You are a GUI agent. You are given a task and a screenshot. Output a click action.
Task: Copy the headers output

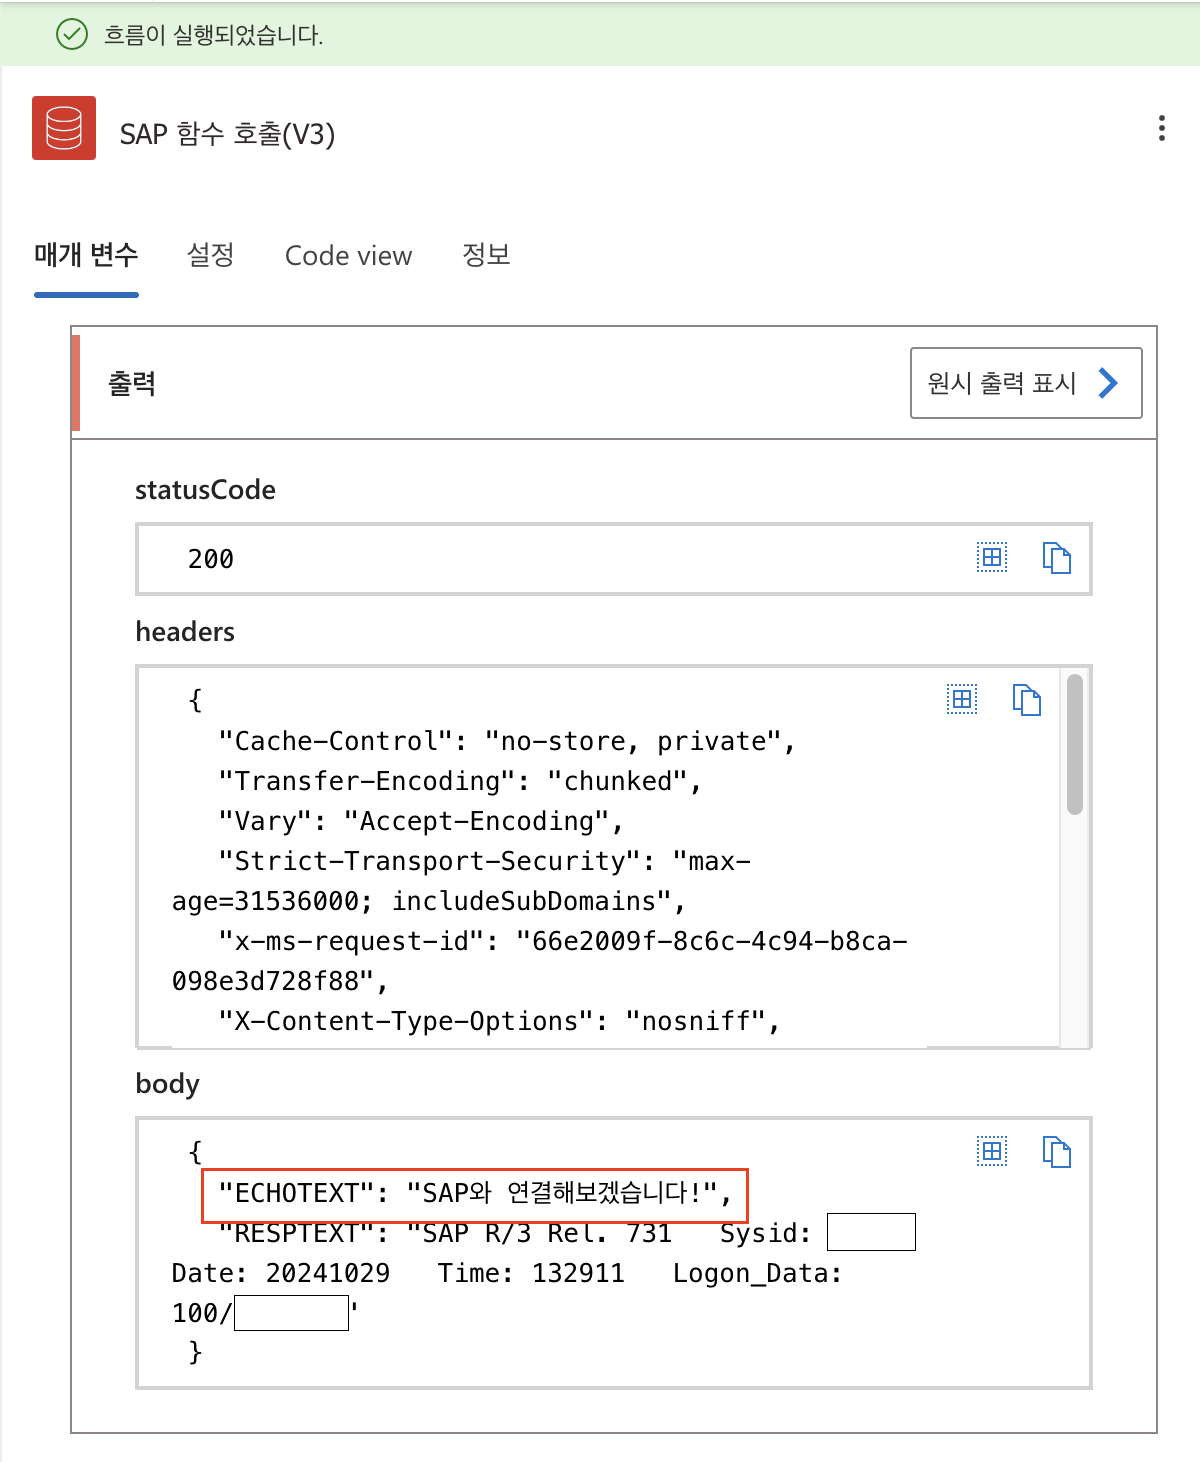coord(1026,699)
